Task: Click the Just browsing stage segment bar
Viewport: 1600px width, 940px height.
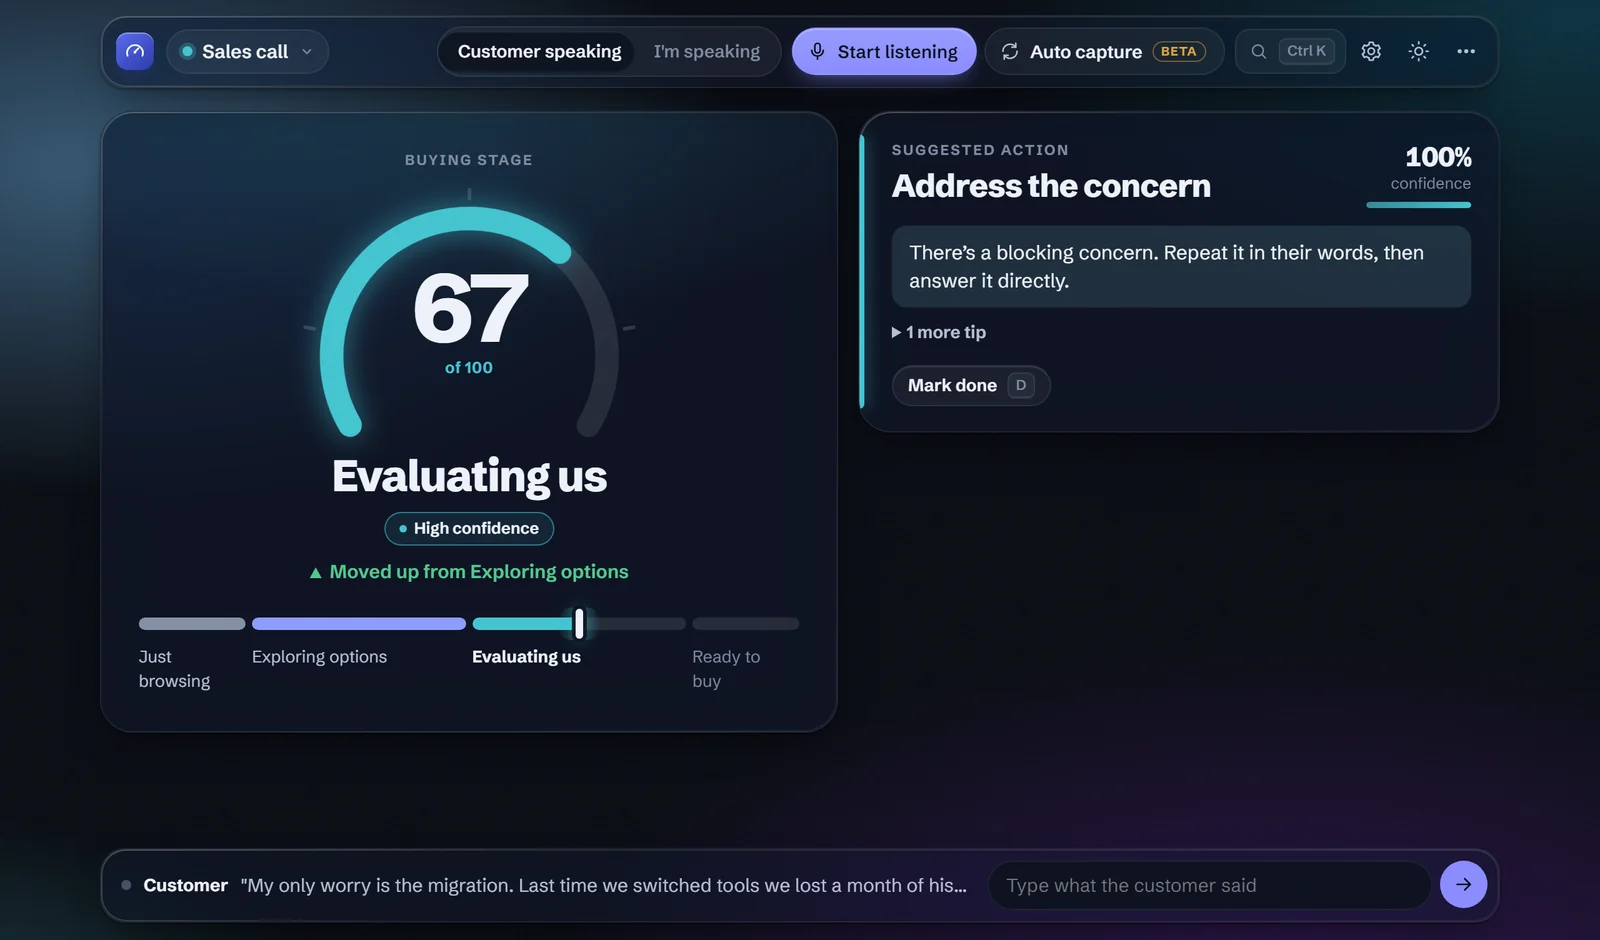Action: (x=192, y=624)
